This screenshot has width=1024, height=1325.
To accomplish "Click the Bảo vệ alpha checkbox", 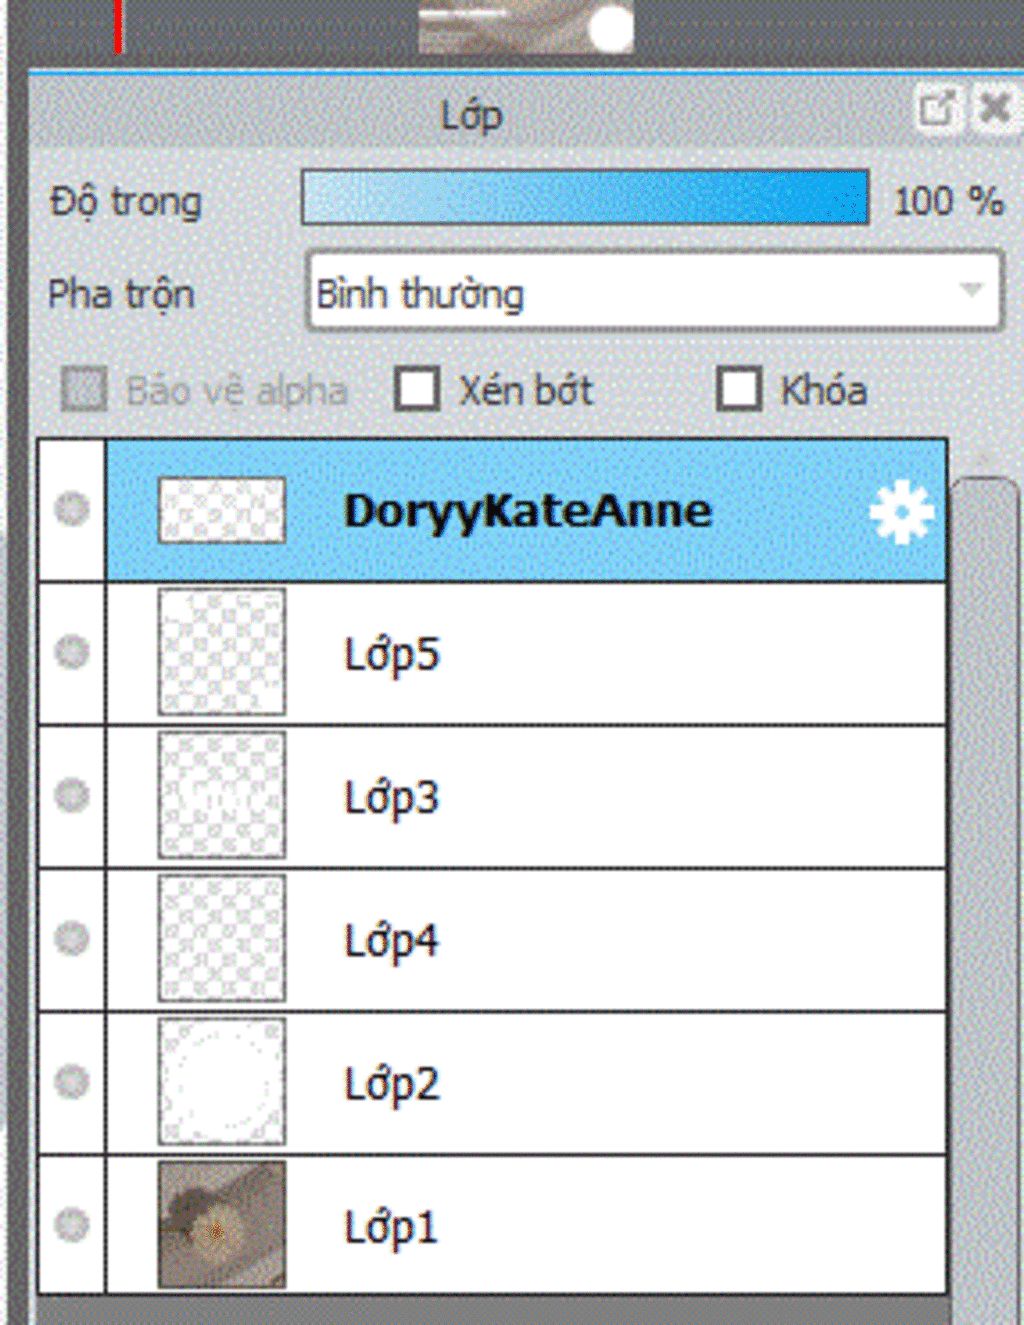I will coord(84,389).
